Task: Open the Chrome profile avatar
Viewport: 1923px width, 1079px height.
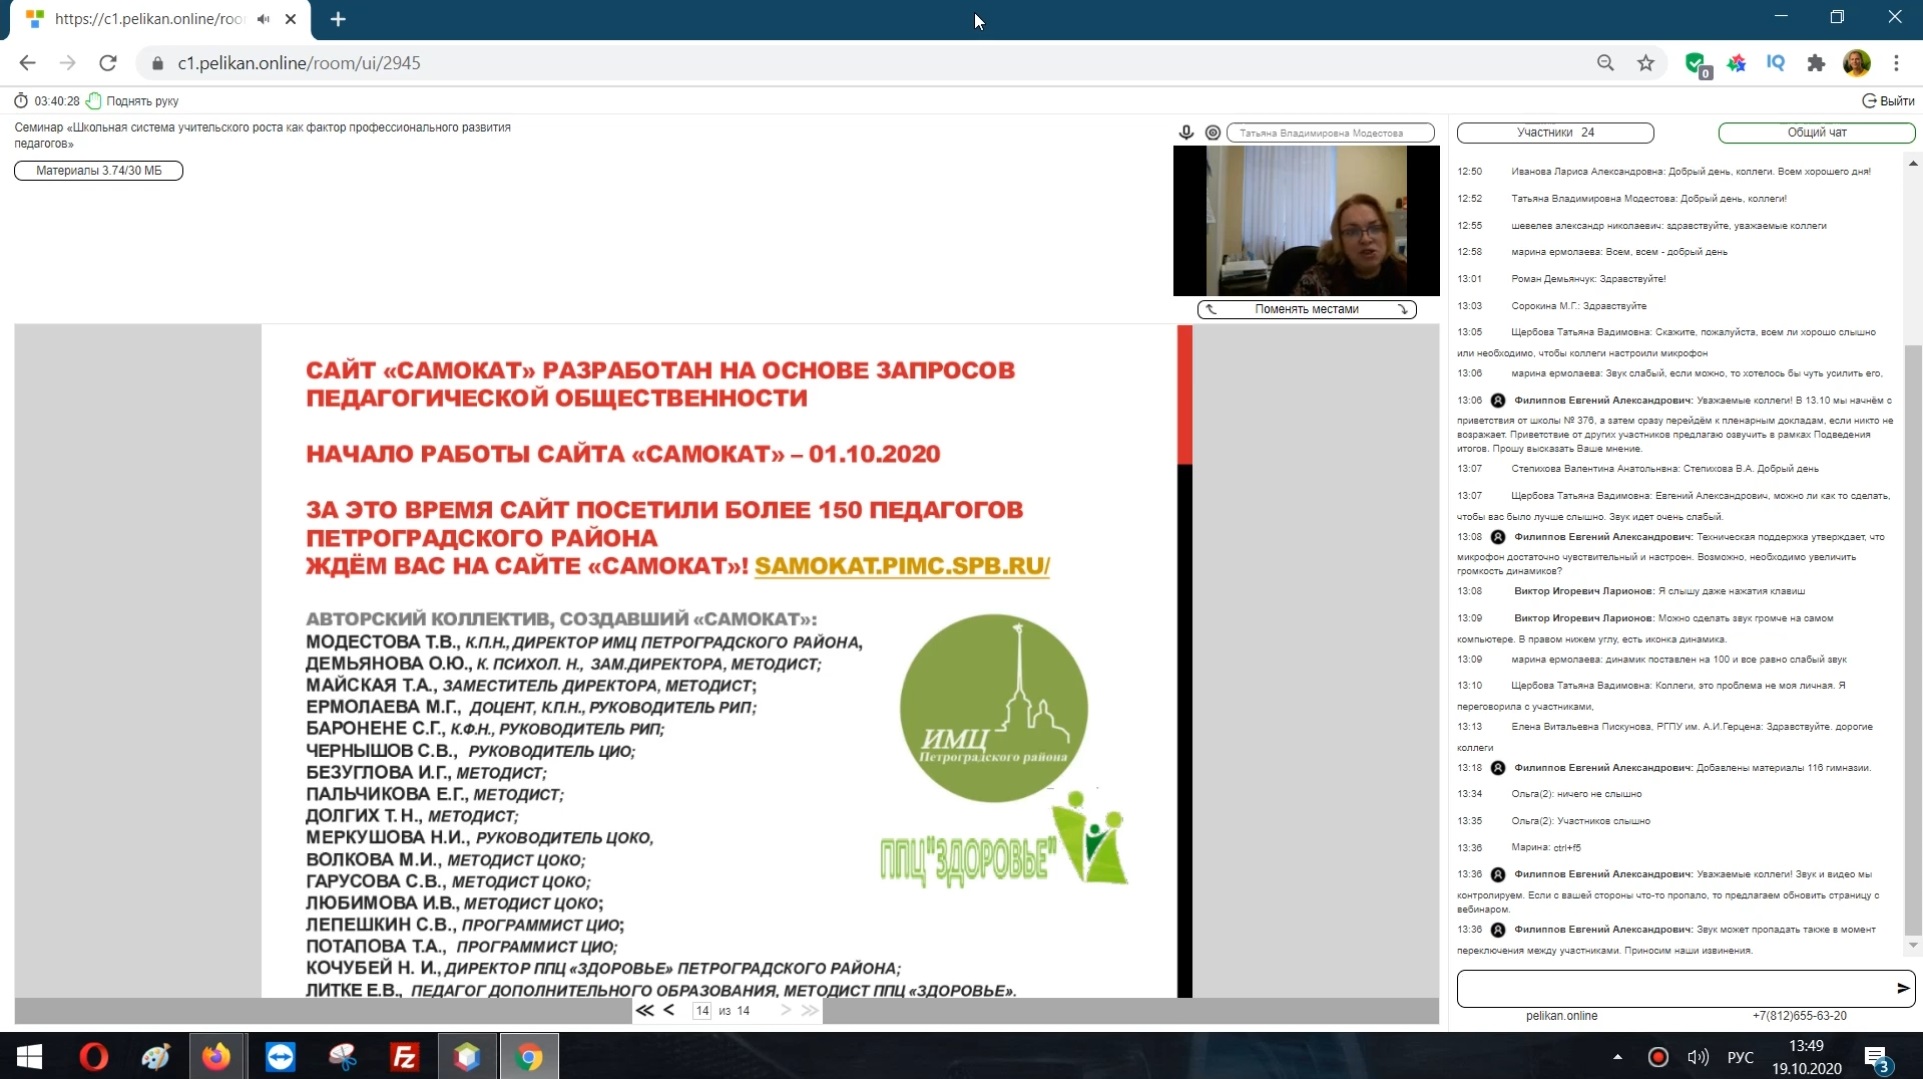Action: click(1857, 63)
